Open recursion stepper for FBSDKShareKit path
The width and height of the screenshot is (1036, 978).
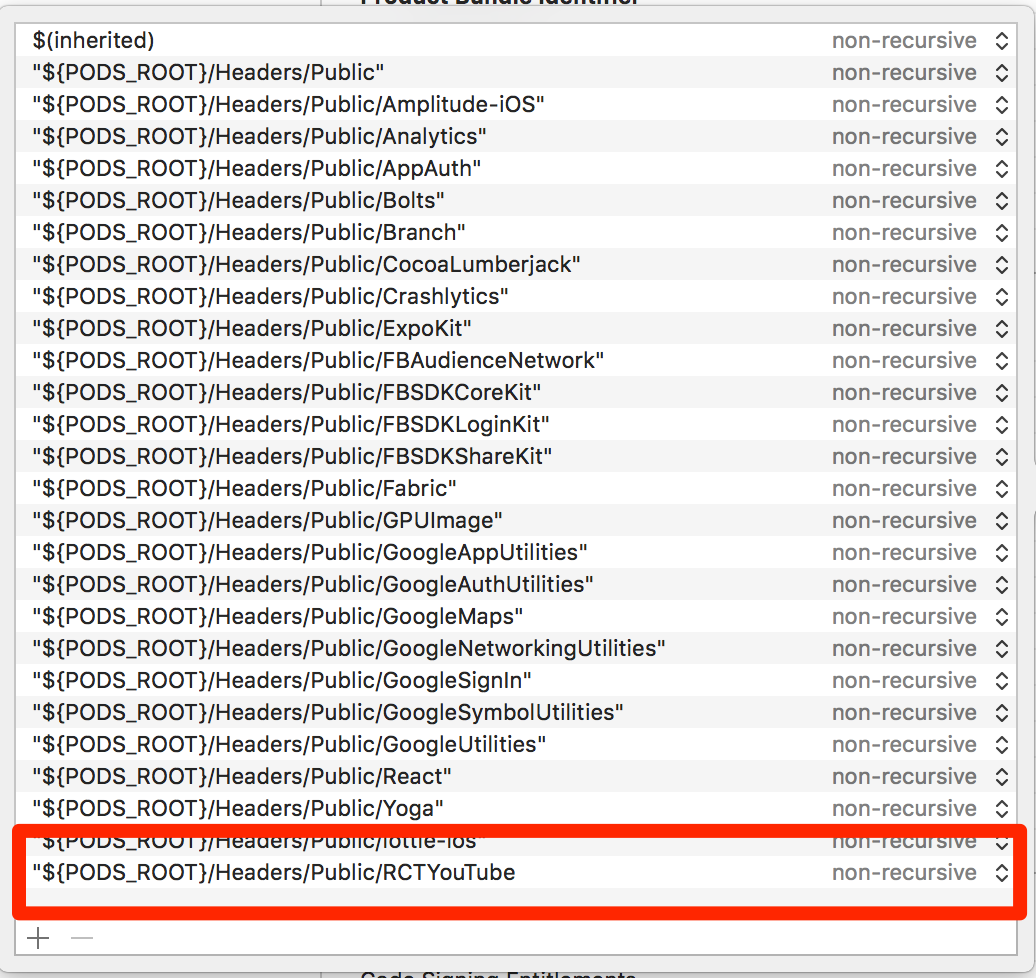(x=1002, y=457)
